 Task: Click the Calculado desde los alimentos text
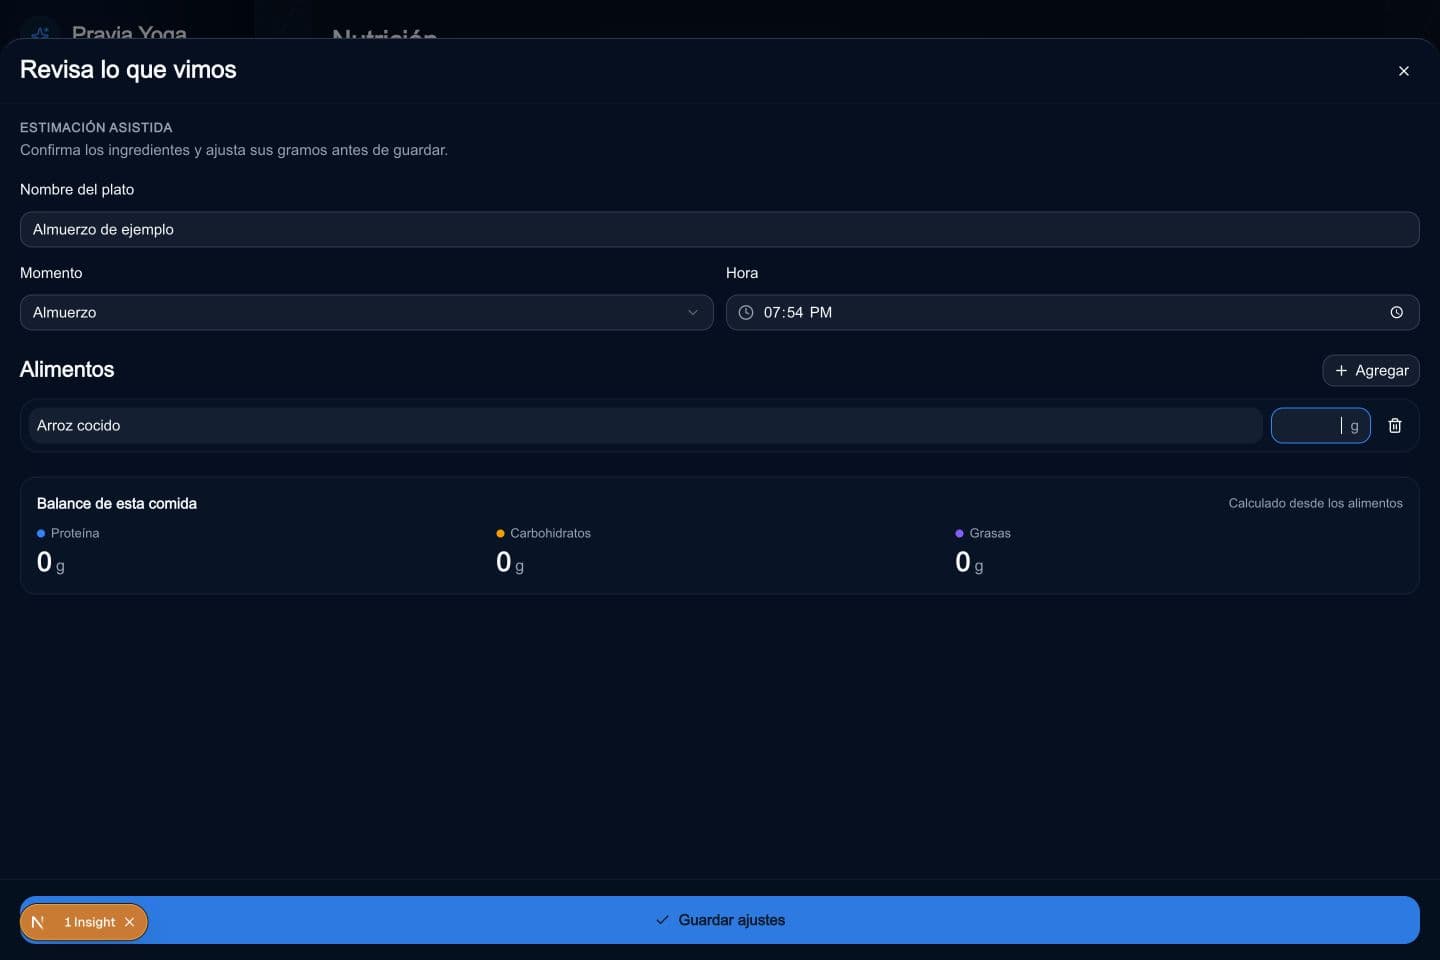pyautogui.click(x=1315, y=504)
